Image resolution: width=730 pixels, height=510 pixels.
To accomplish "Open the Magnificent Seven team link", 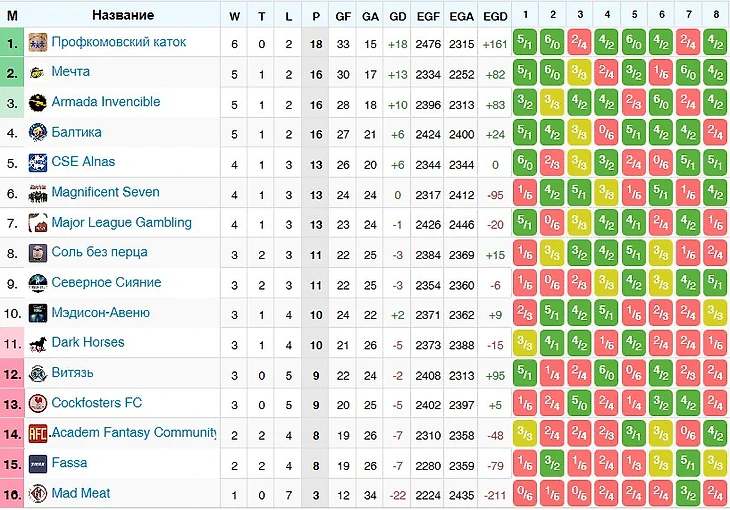I will pos(105,192).
